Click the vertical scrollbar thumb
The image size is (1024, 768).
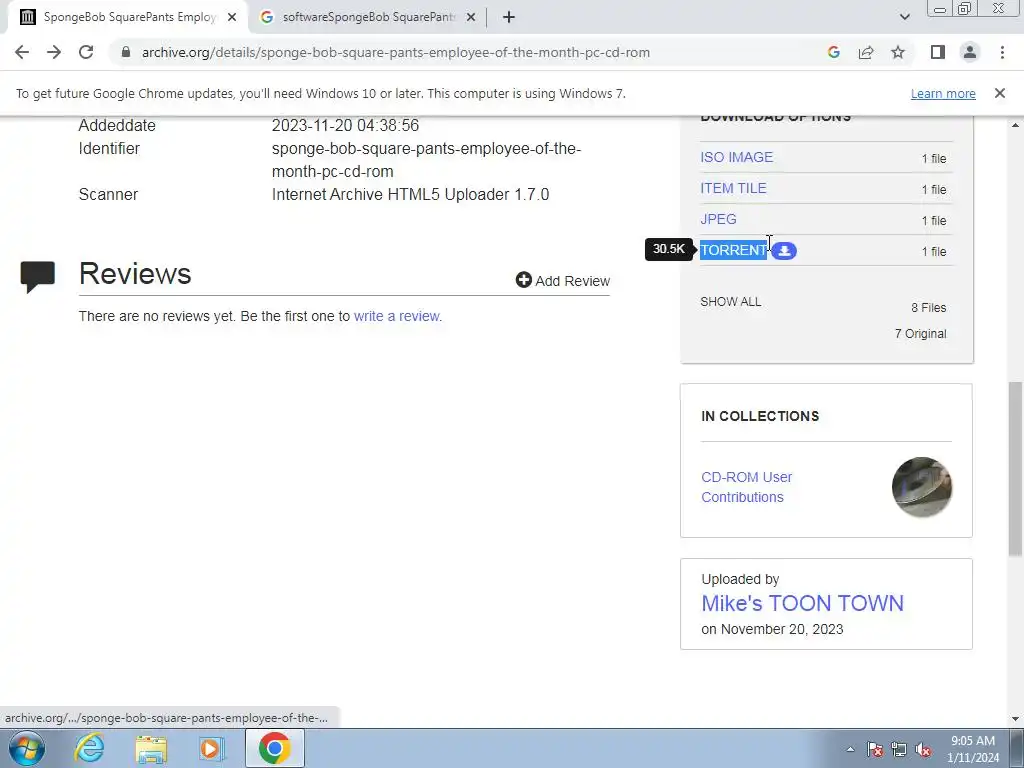pos(1016,469)
